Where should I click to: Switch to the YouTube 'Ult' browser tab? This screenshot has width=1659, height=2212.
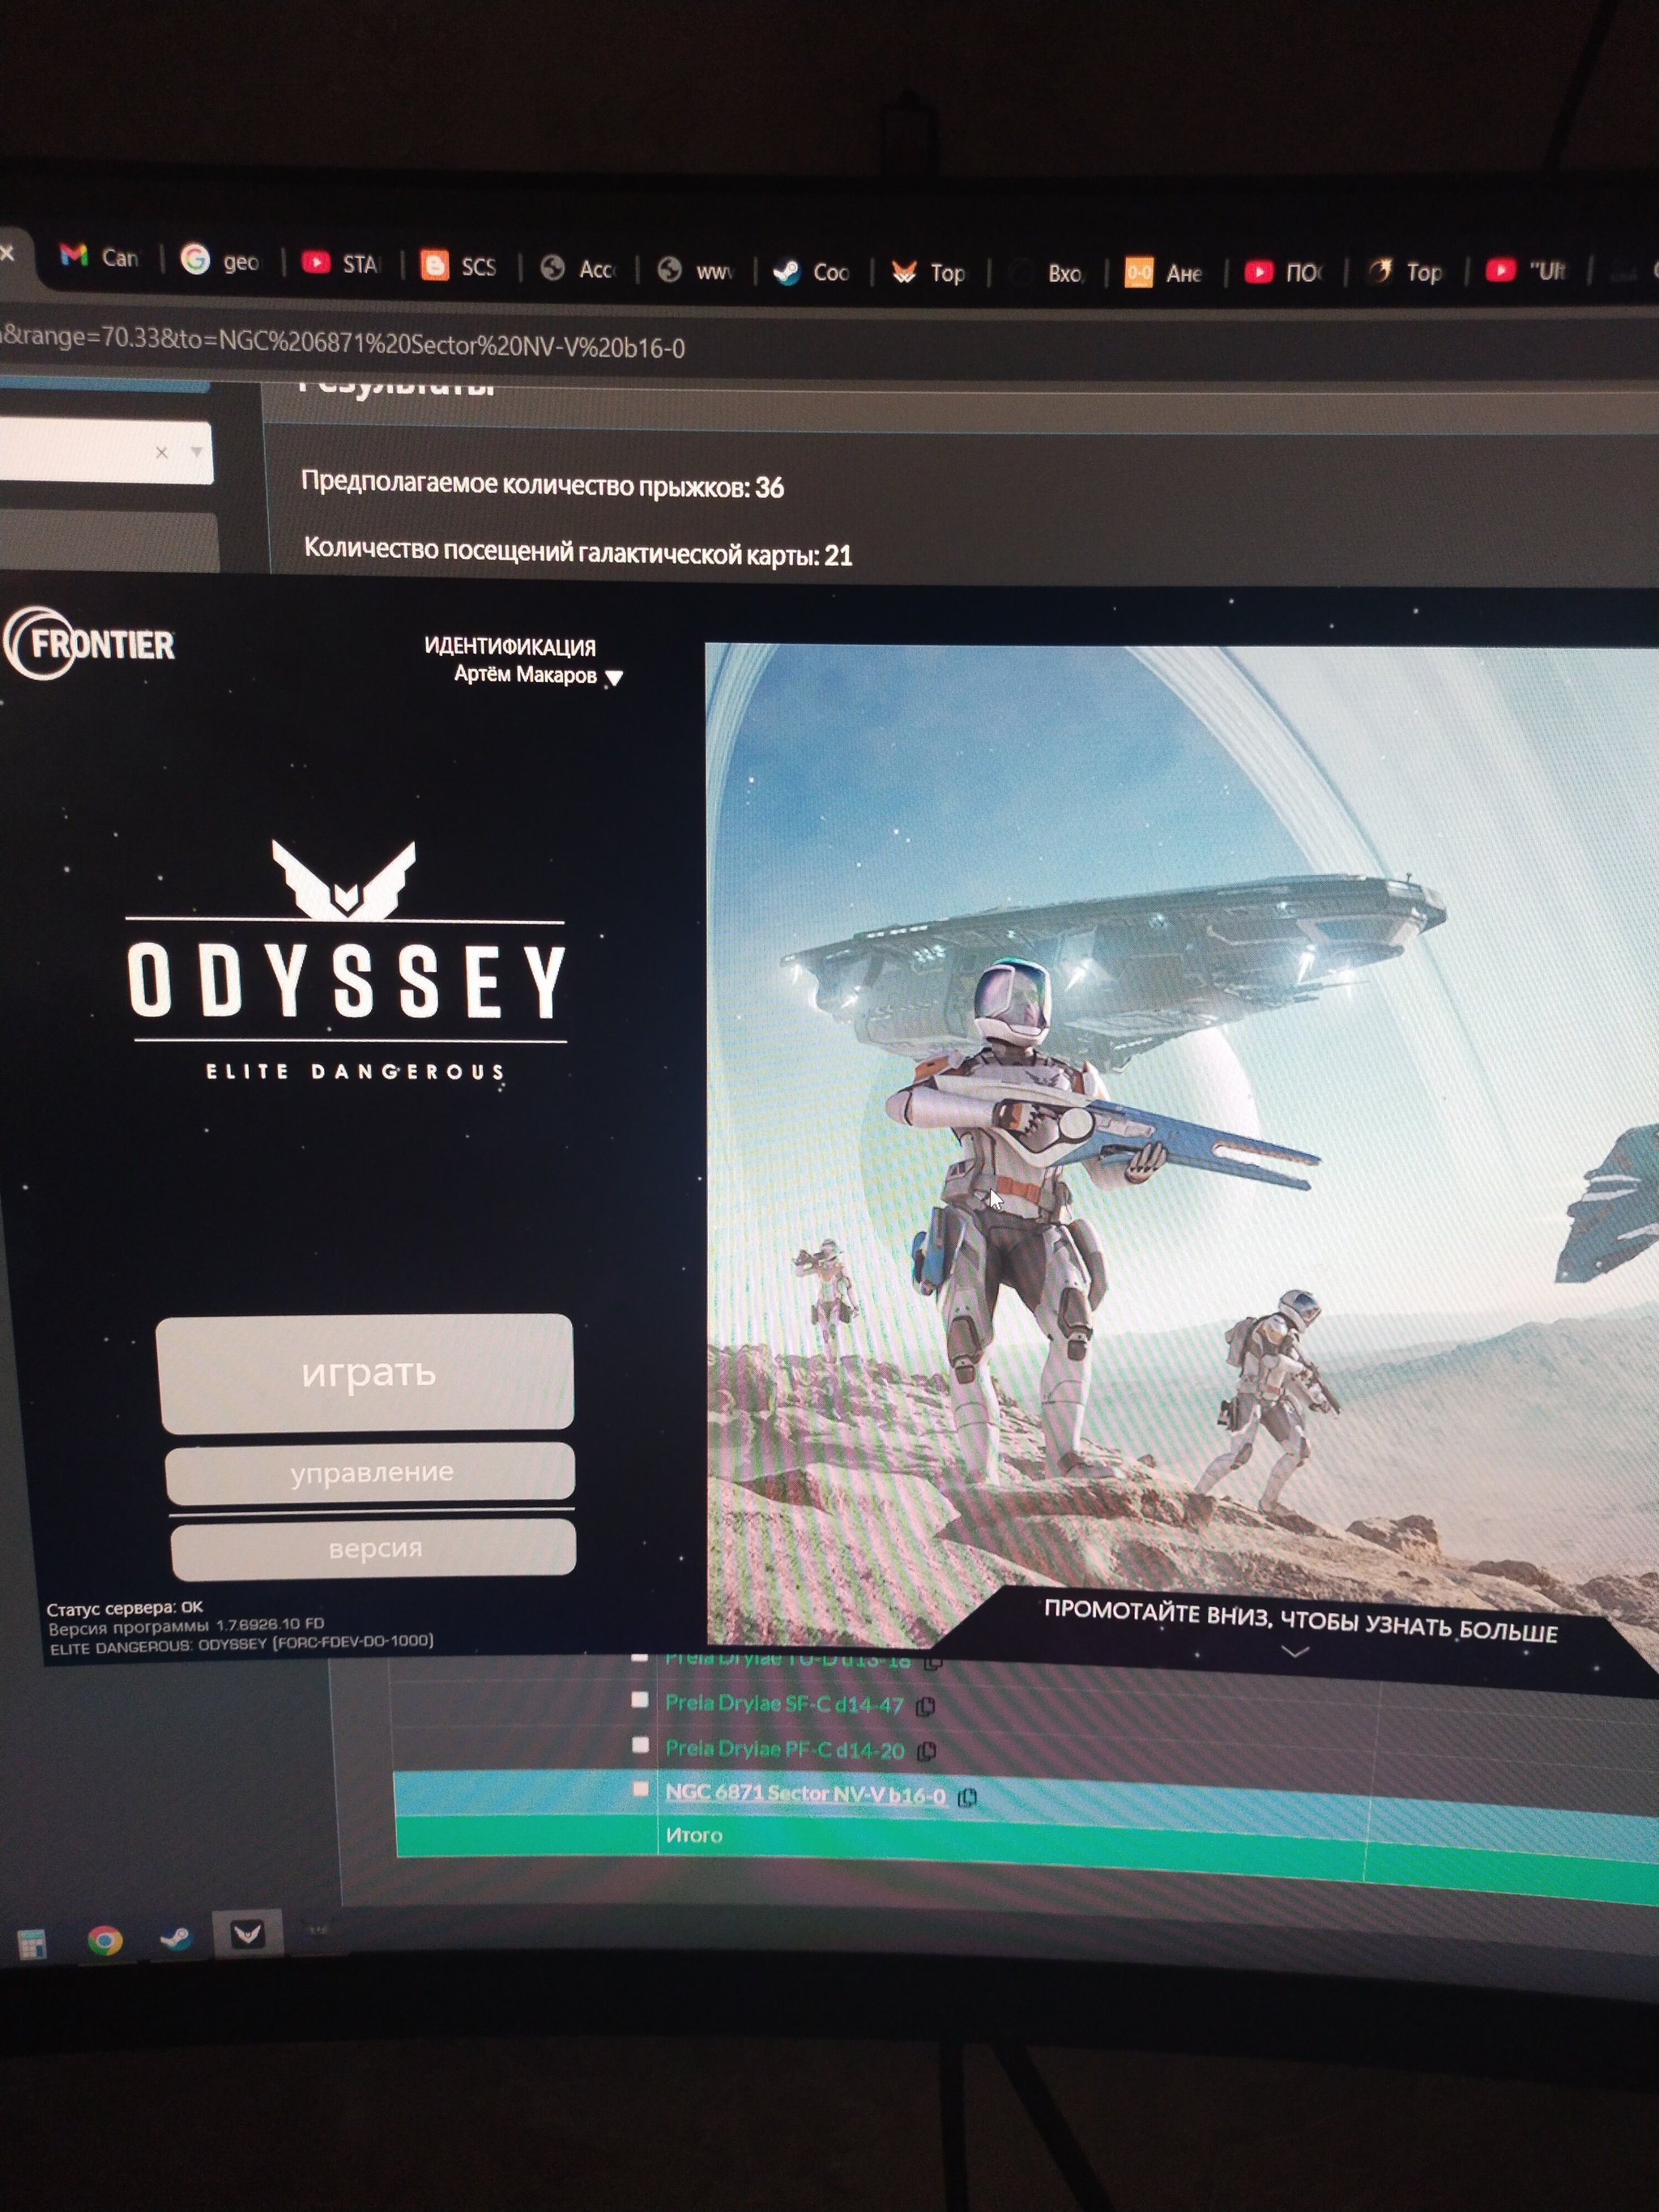point(1527,270)
